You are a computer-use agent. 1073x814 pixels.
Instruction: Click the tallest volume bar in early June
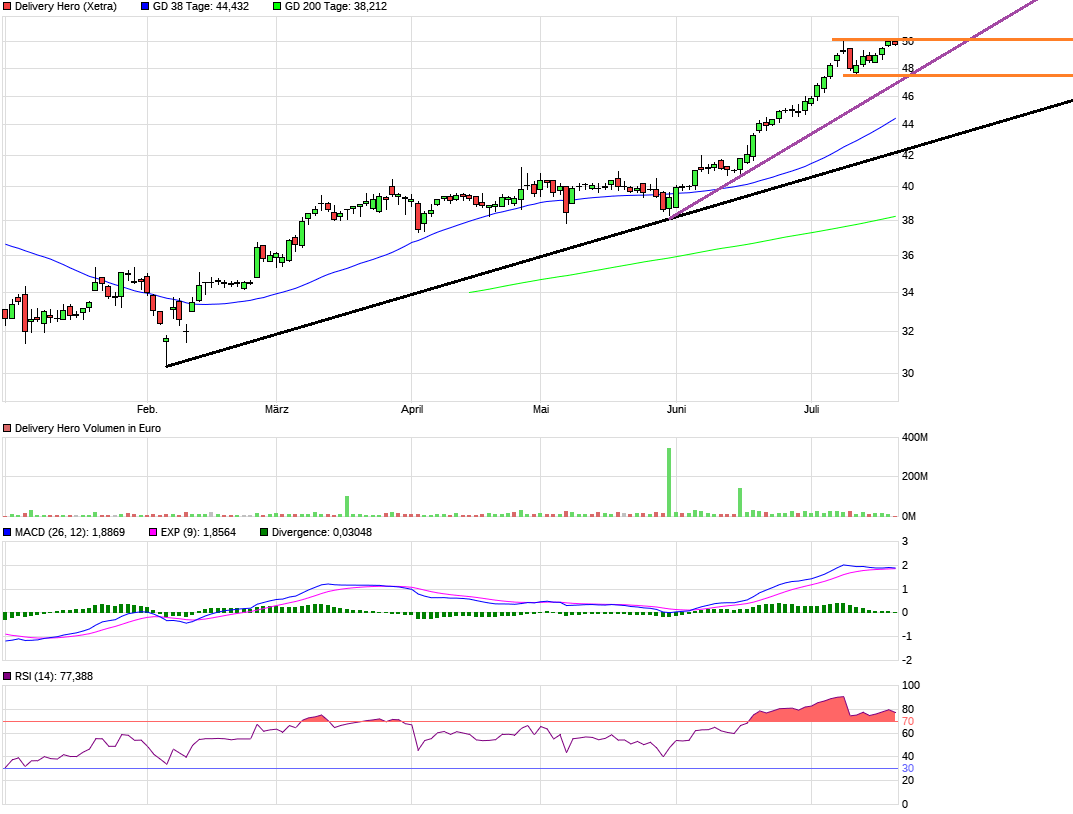(669, 482)
